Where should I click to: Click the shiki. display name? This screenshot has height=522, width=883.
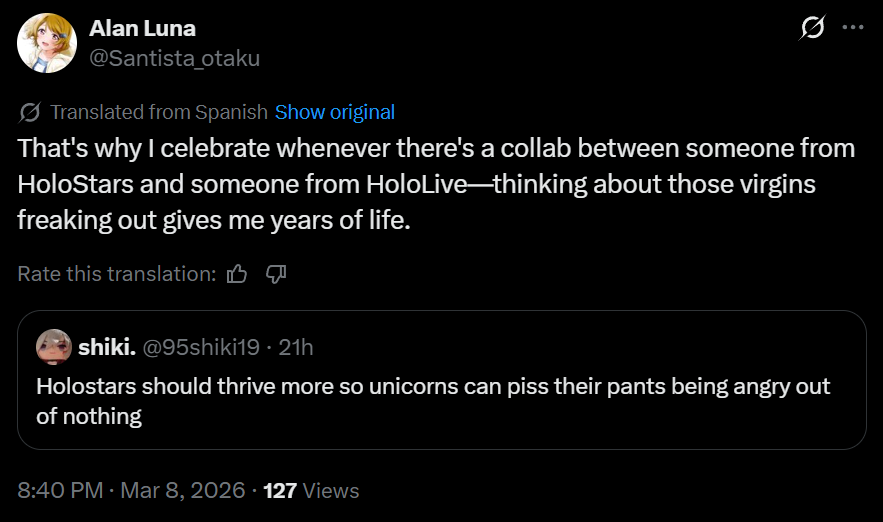[104, 347]
